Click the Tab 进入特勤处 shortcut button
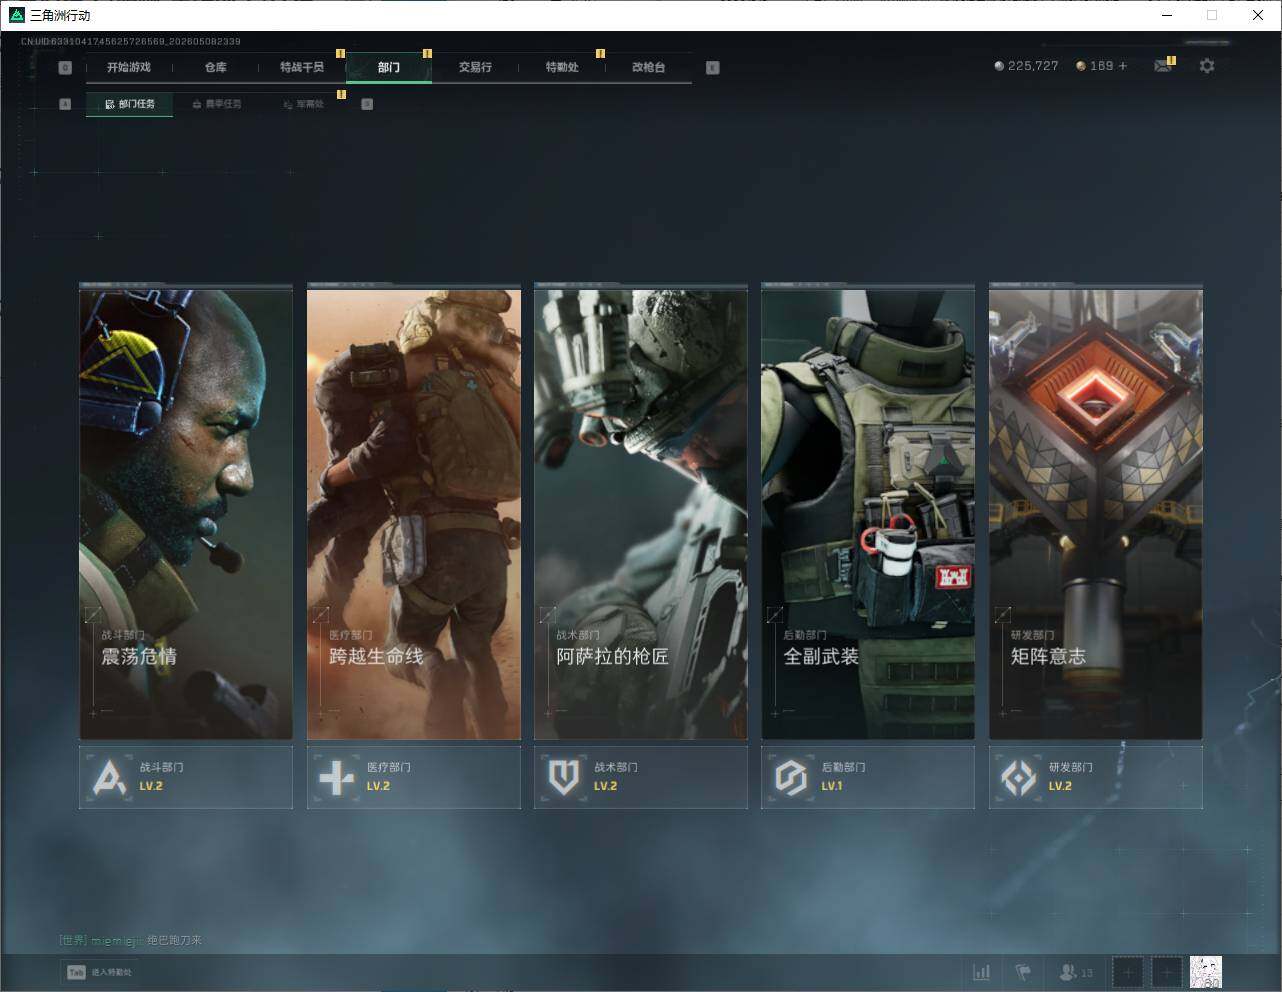The height and width of the screenshot is (992, 1282). coord(99,972)
